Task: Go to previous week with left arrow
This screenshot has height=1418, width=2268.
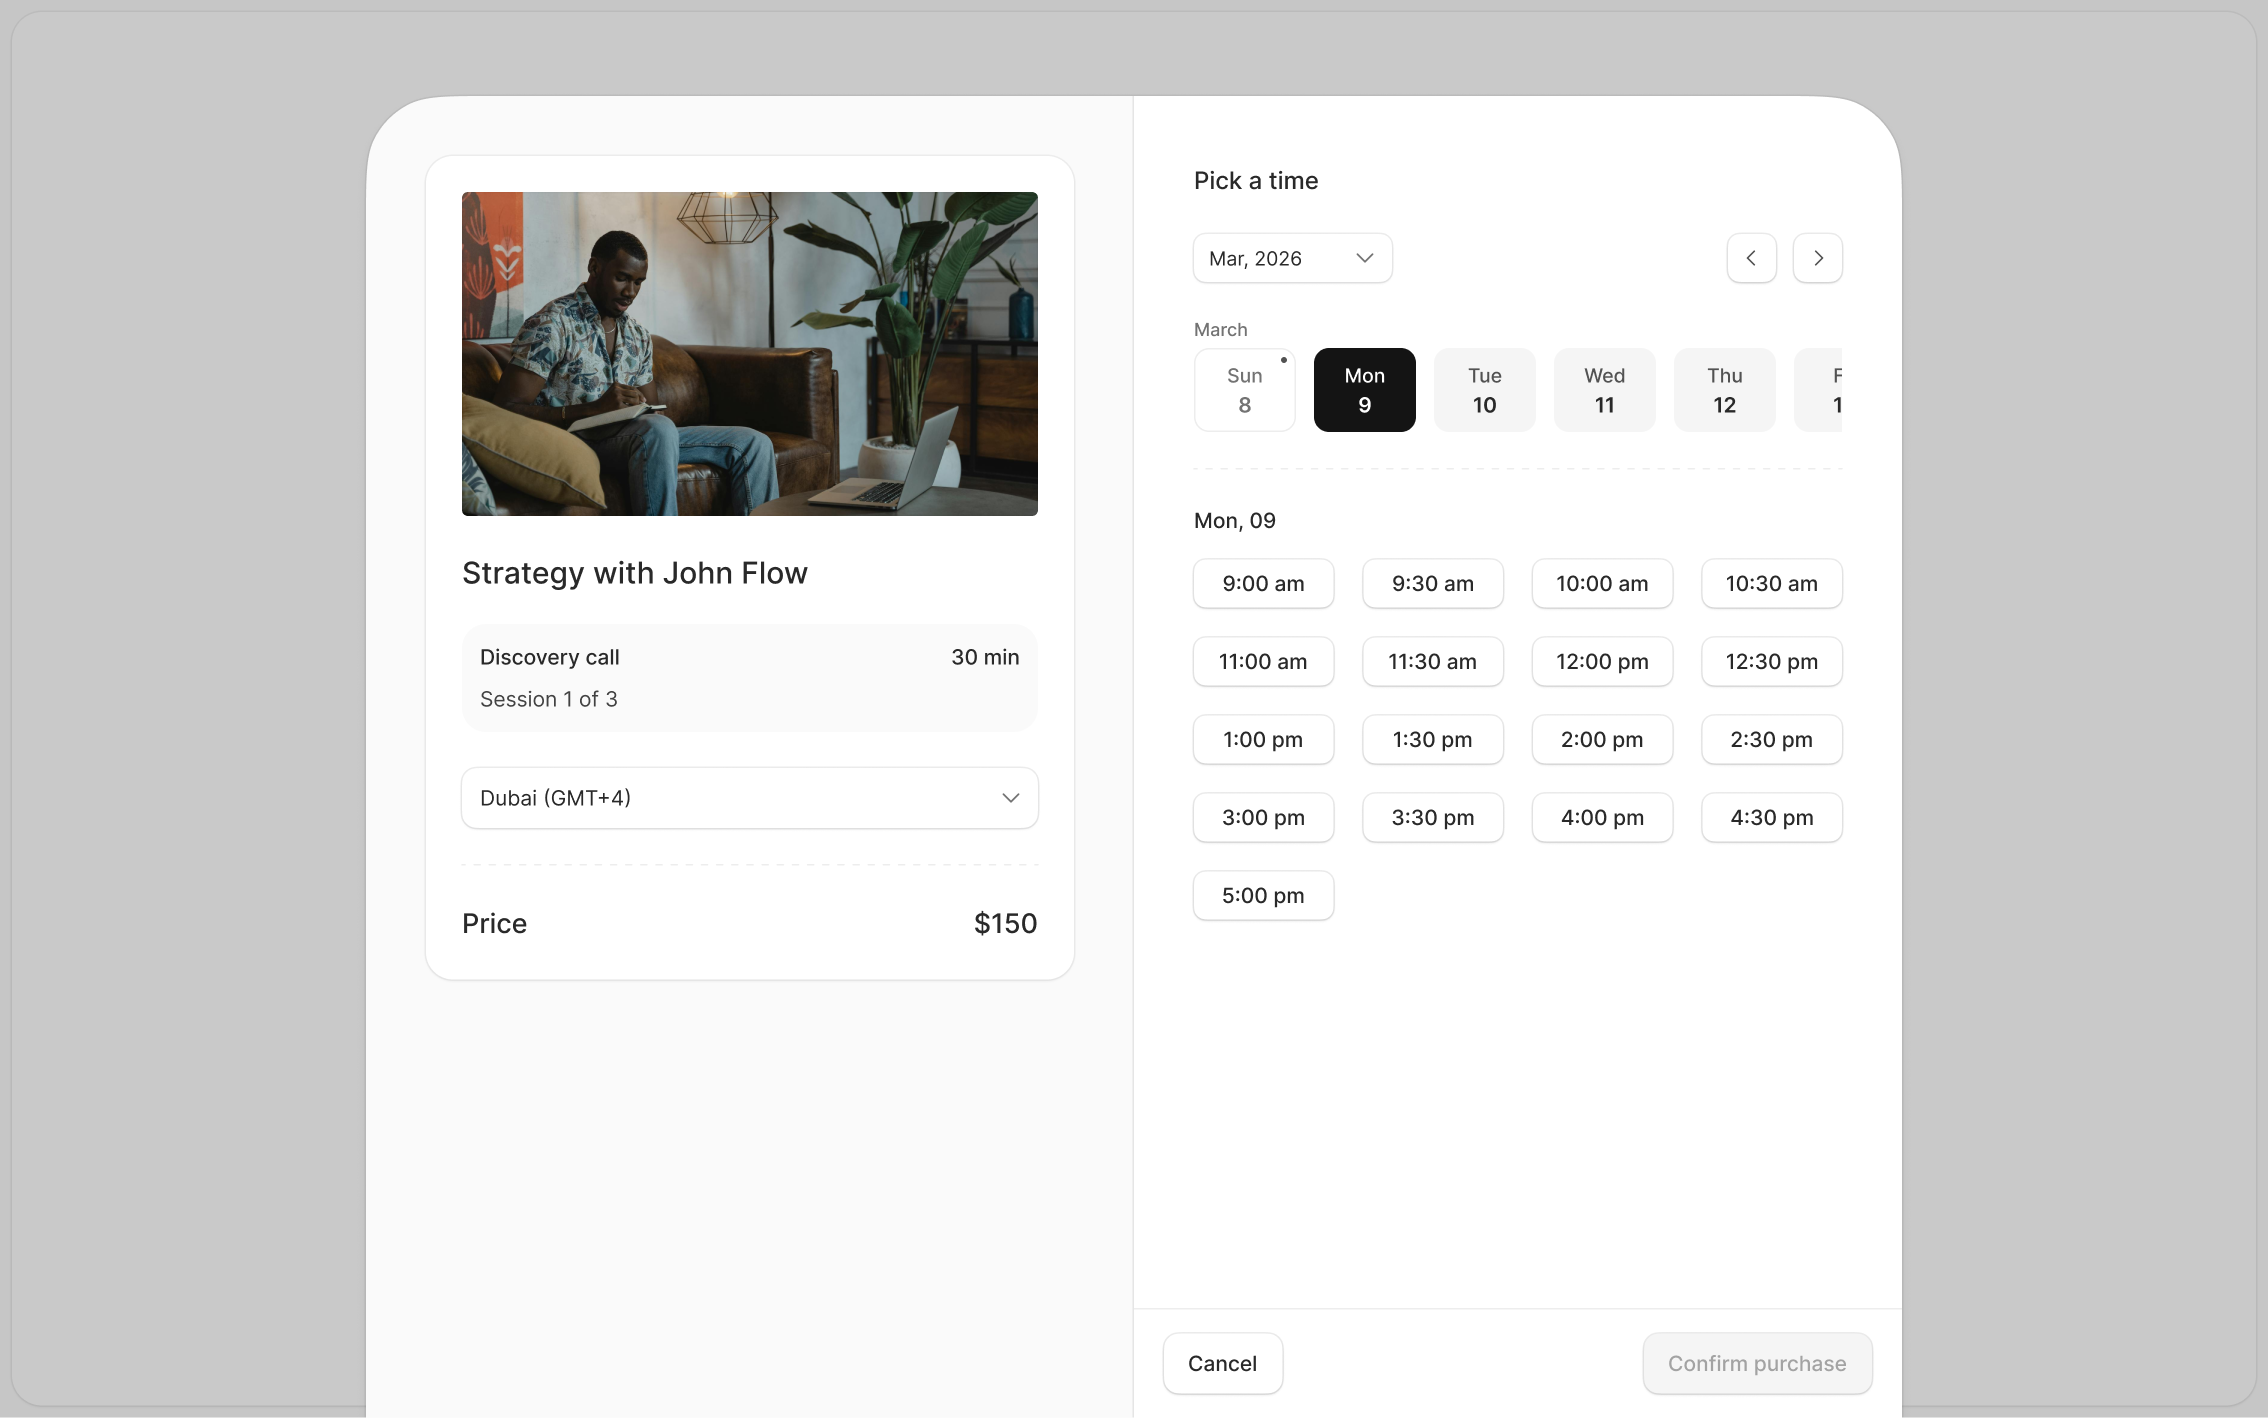Action: point(1751,258)
